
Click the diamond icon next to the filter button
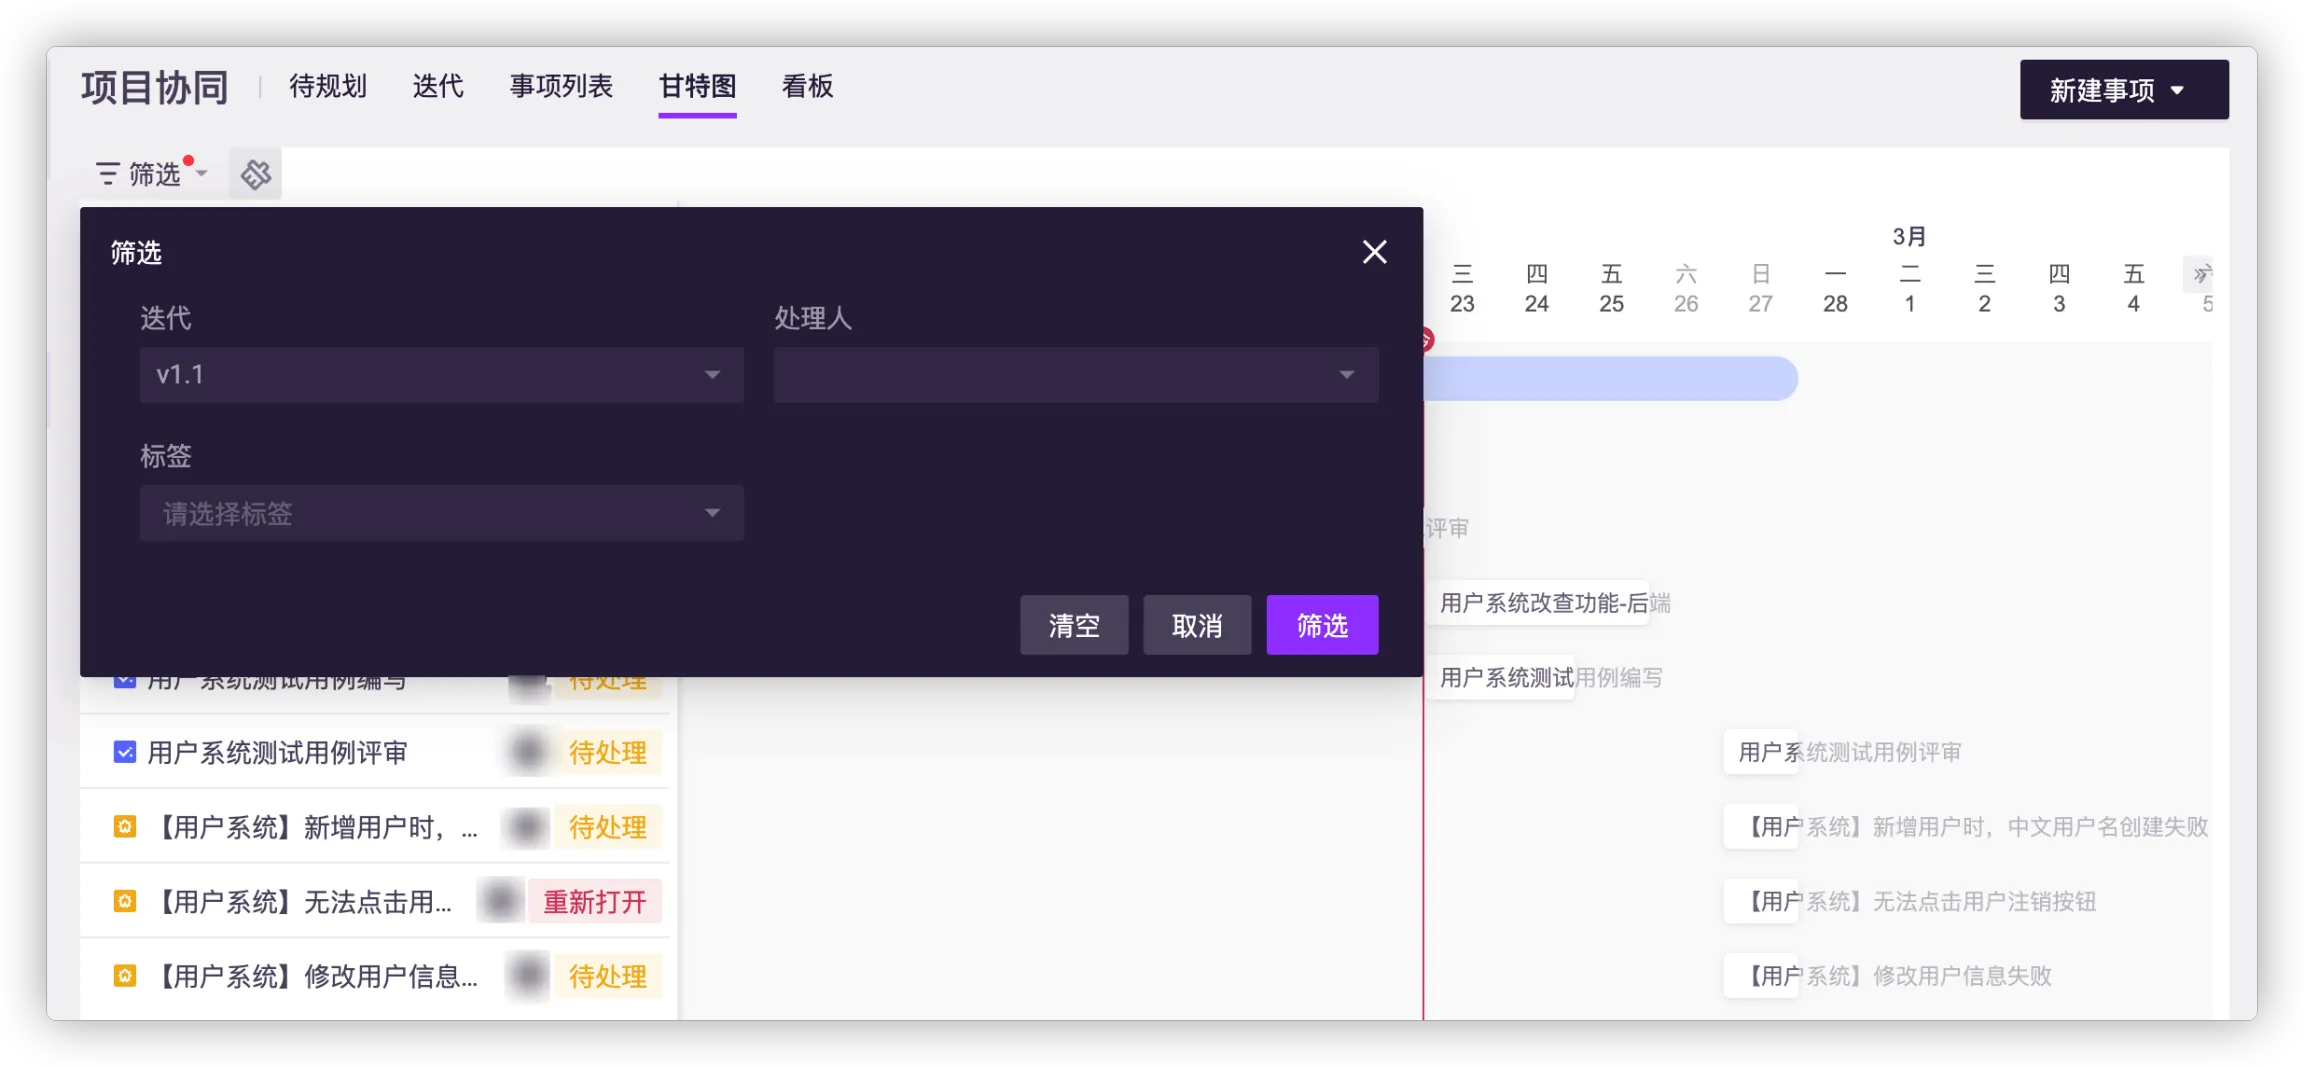[255, 174]
